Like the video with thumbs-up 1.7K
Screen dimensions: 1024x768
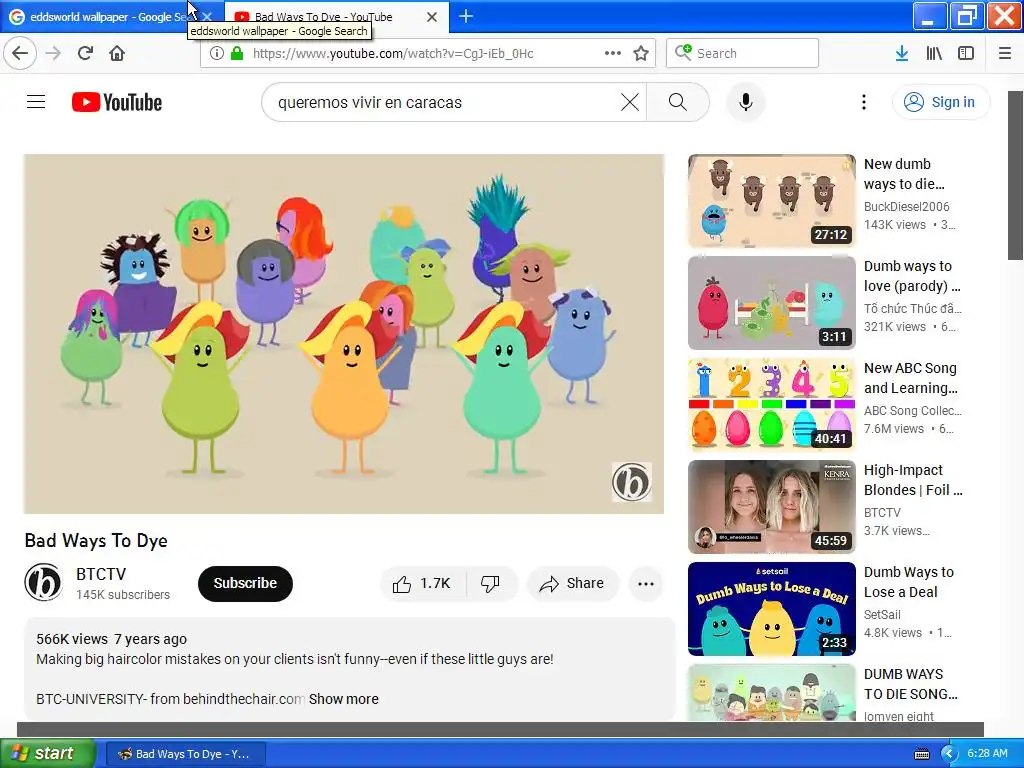tap(422, 583)
